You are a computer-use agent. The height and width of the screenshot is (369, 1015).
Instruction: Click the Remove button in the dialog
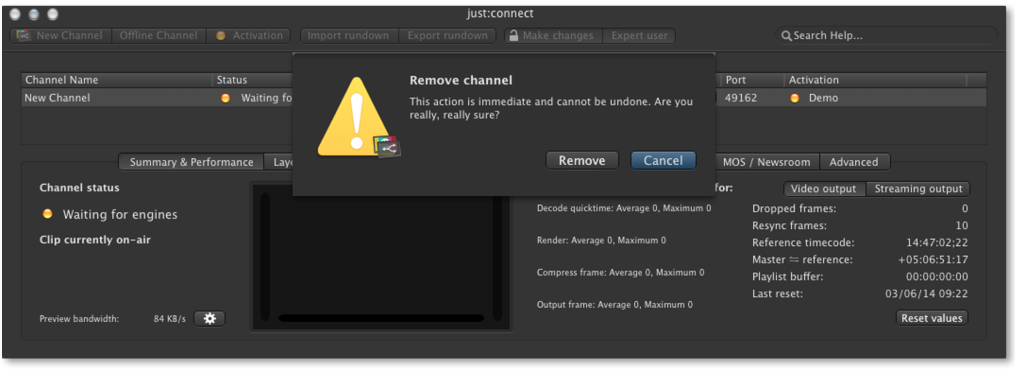582,161
